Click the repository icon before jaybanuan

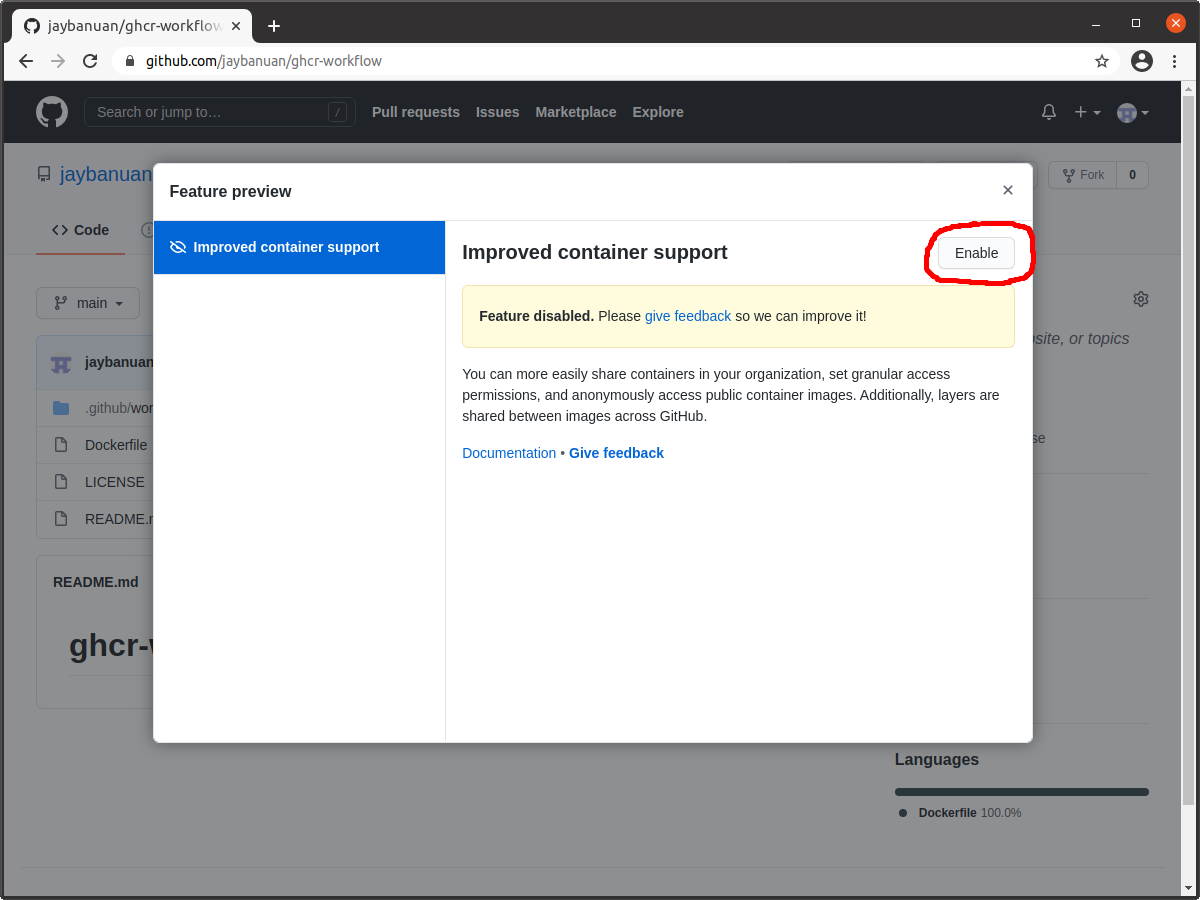point(44,174)
